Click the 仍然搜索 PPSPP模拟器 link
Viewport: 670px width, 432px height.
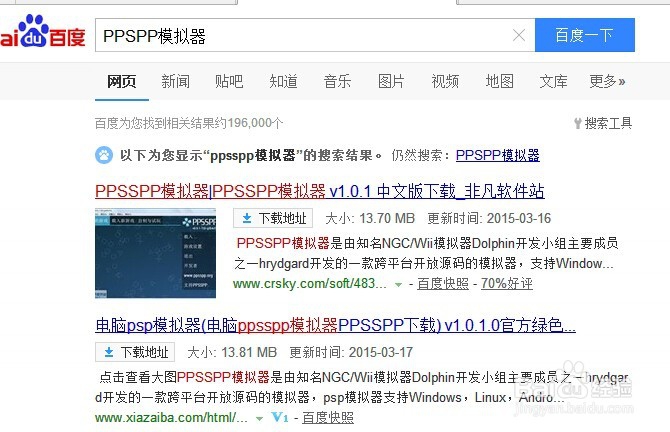click(498, 155)
